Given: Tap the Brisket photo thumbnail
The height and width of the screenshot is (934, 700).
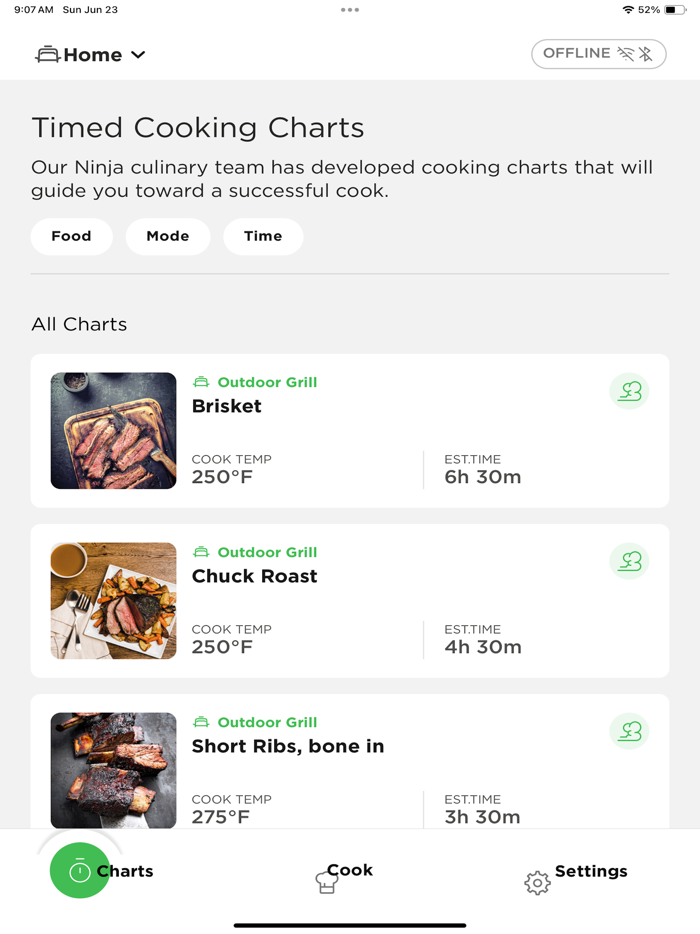Looking at the screenshot, I should click(x=114, y=431).
